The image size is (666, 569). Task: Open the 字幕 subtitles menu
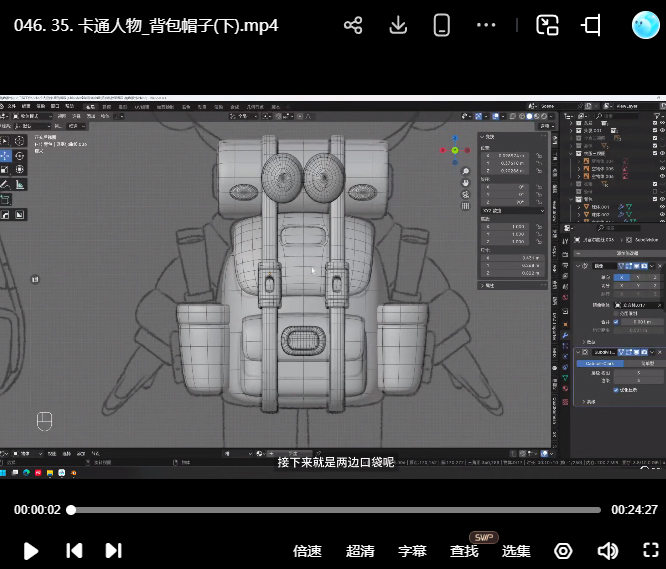click(x=412, y=551)
